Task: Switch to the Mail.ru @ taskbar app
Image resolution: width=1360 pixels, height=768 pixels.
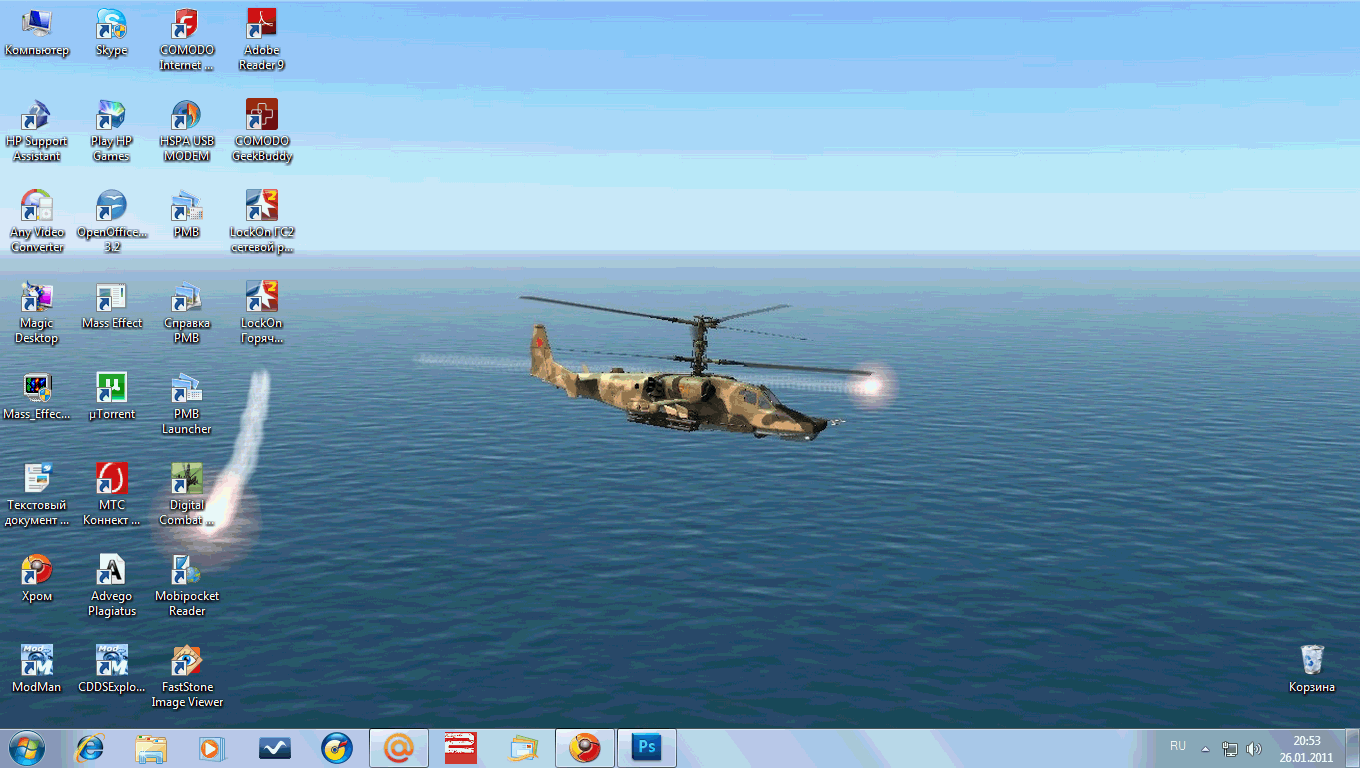Action: [x=399, y=748]
